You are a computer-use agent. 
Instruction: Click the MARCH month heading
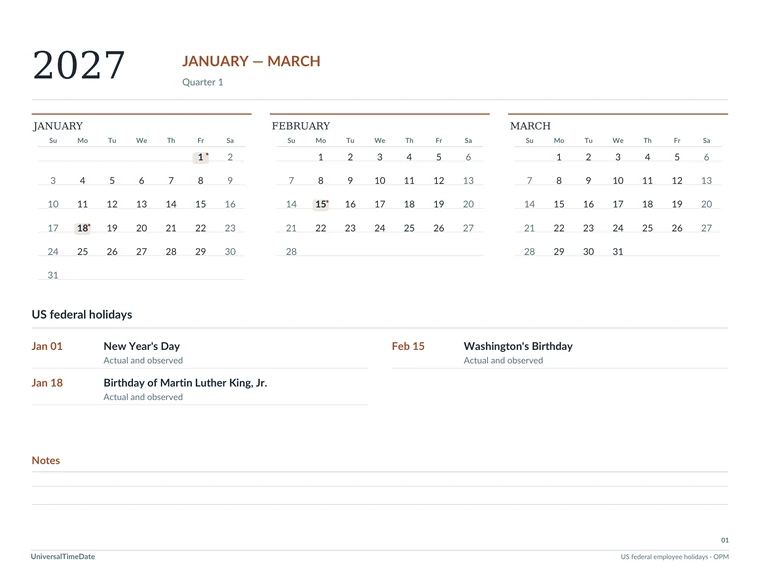click(x=530, y=126)
